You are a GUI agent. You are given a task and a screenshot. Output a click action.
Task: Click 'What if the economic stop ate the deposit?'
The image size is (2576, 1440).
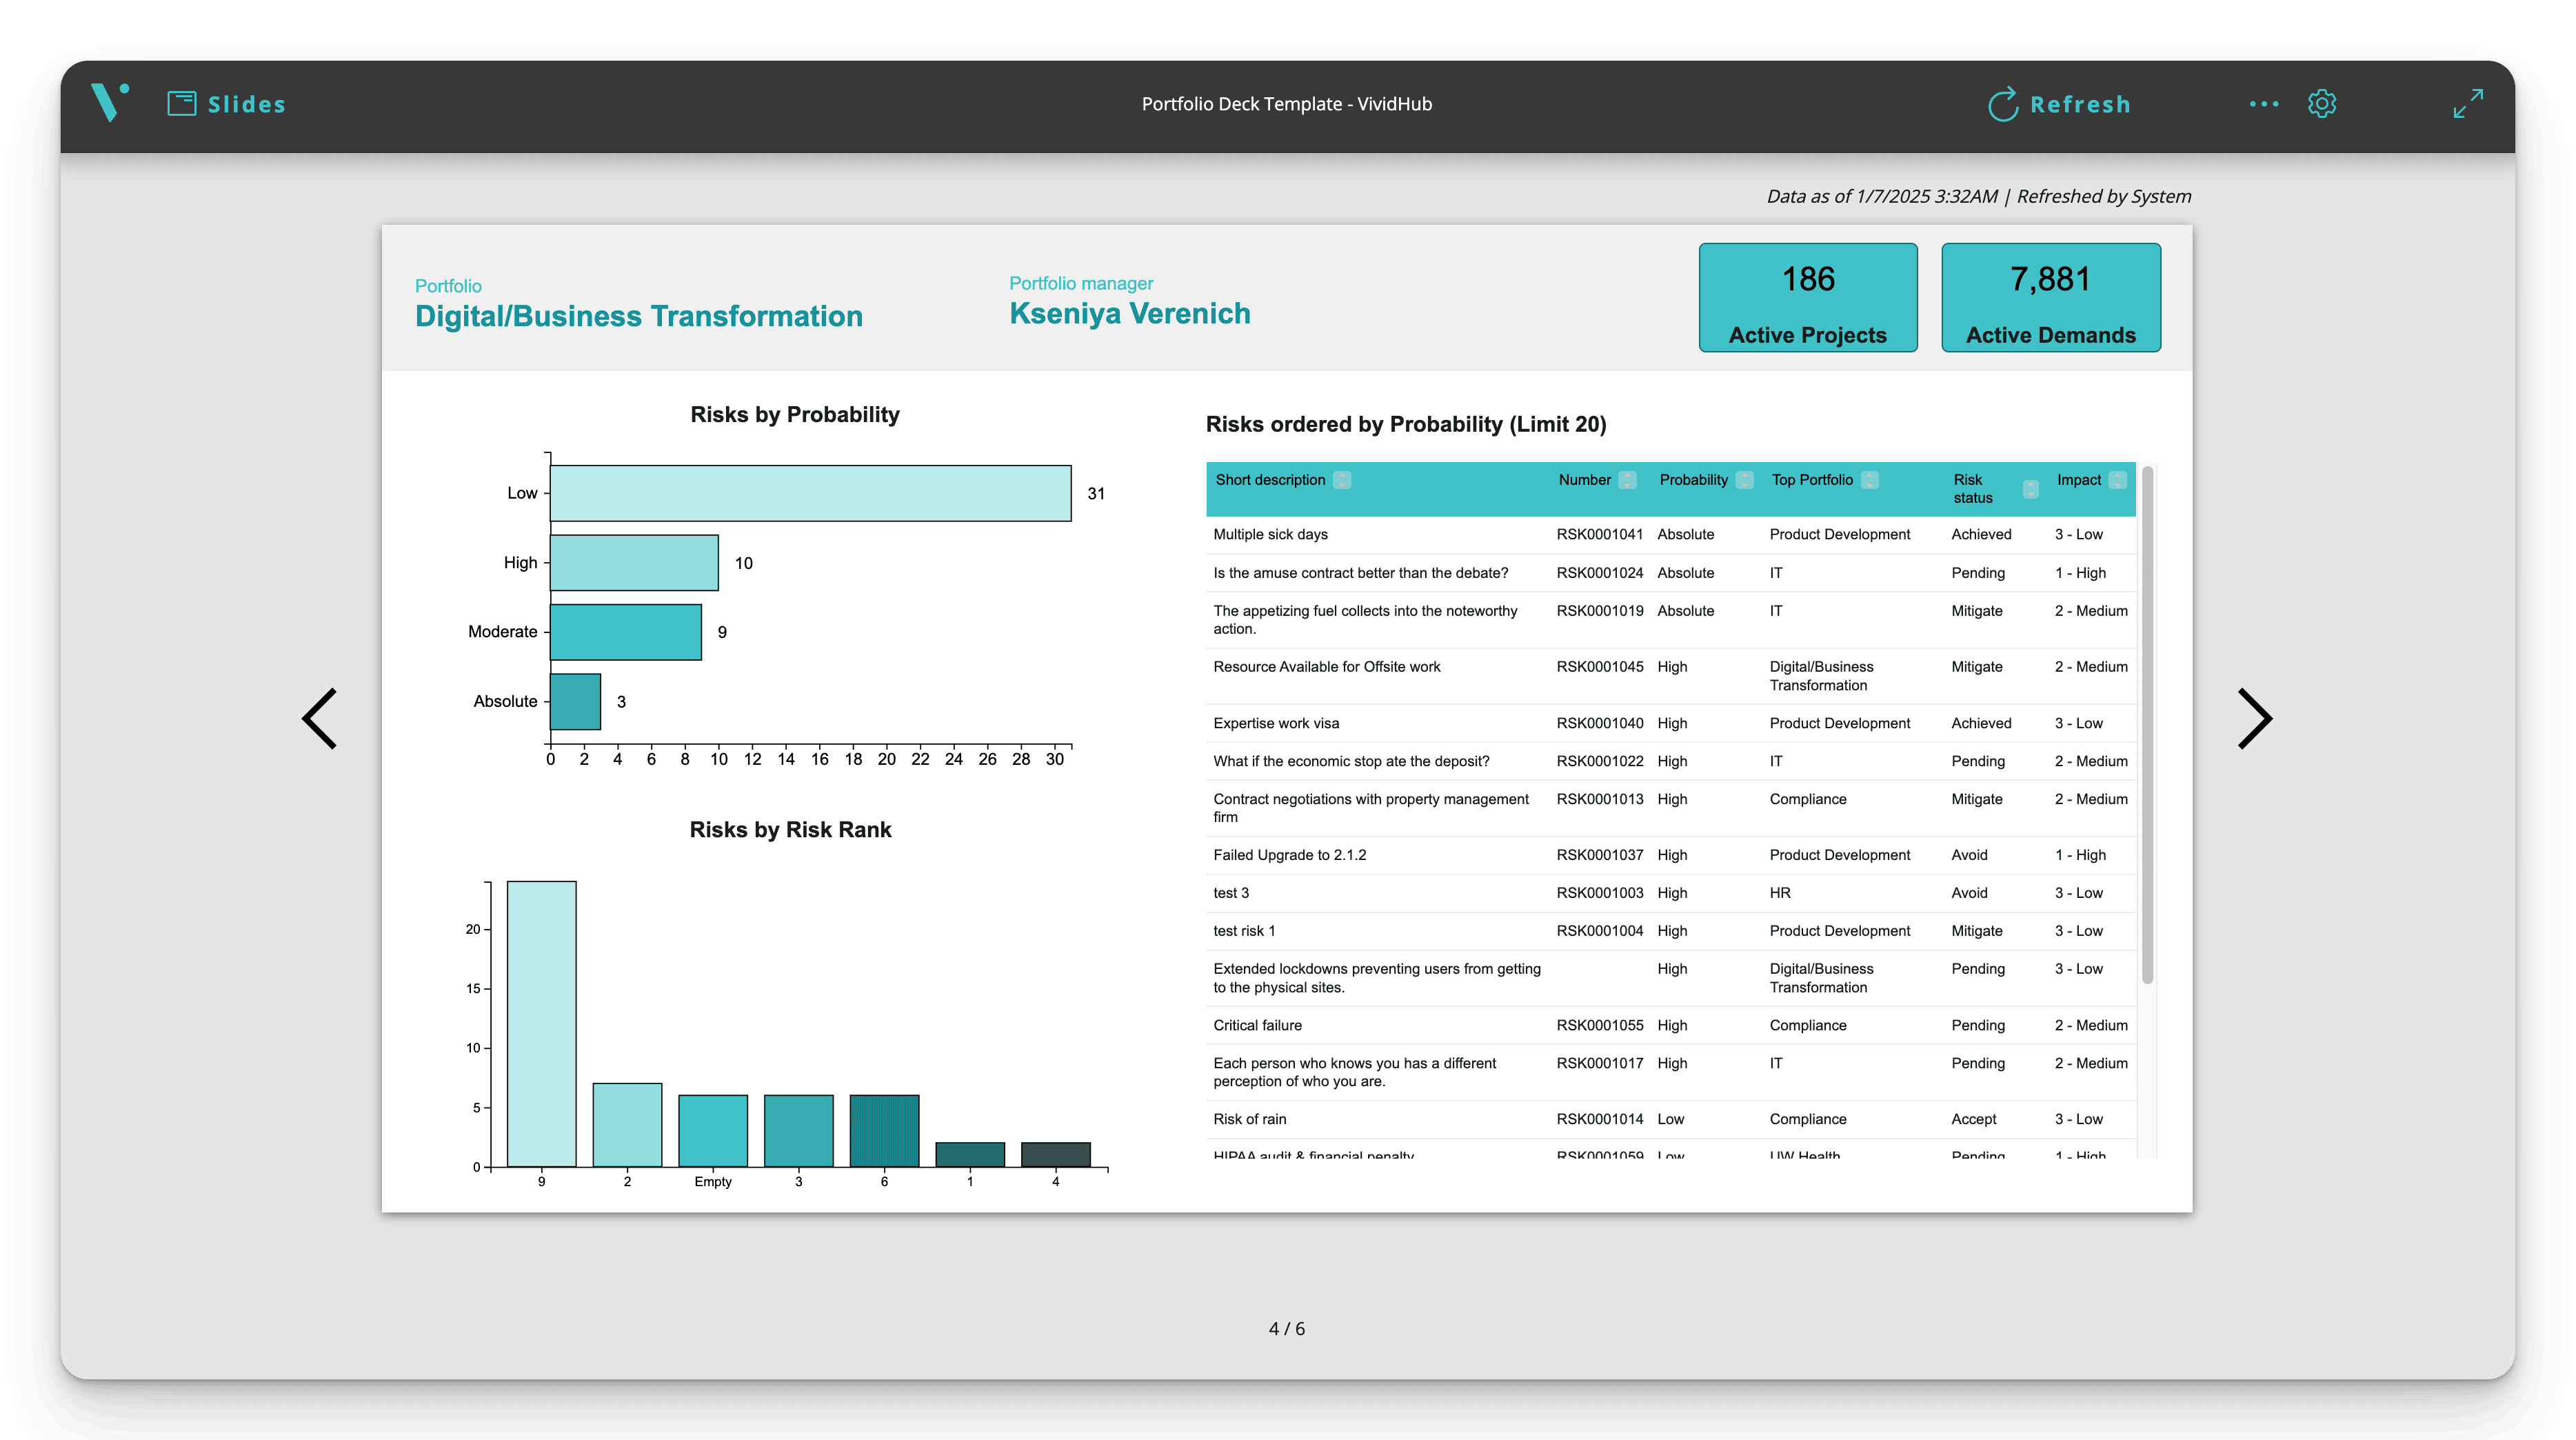tap(1351, 761)
